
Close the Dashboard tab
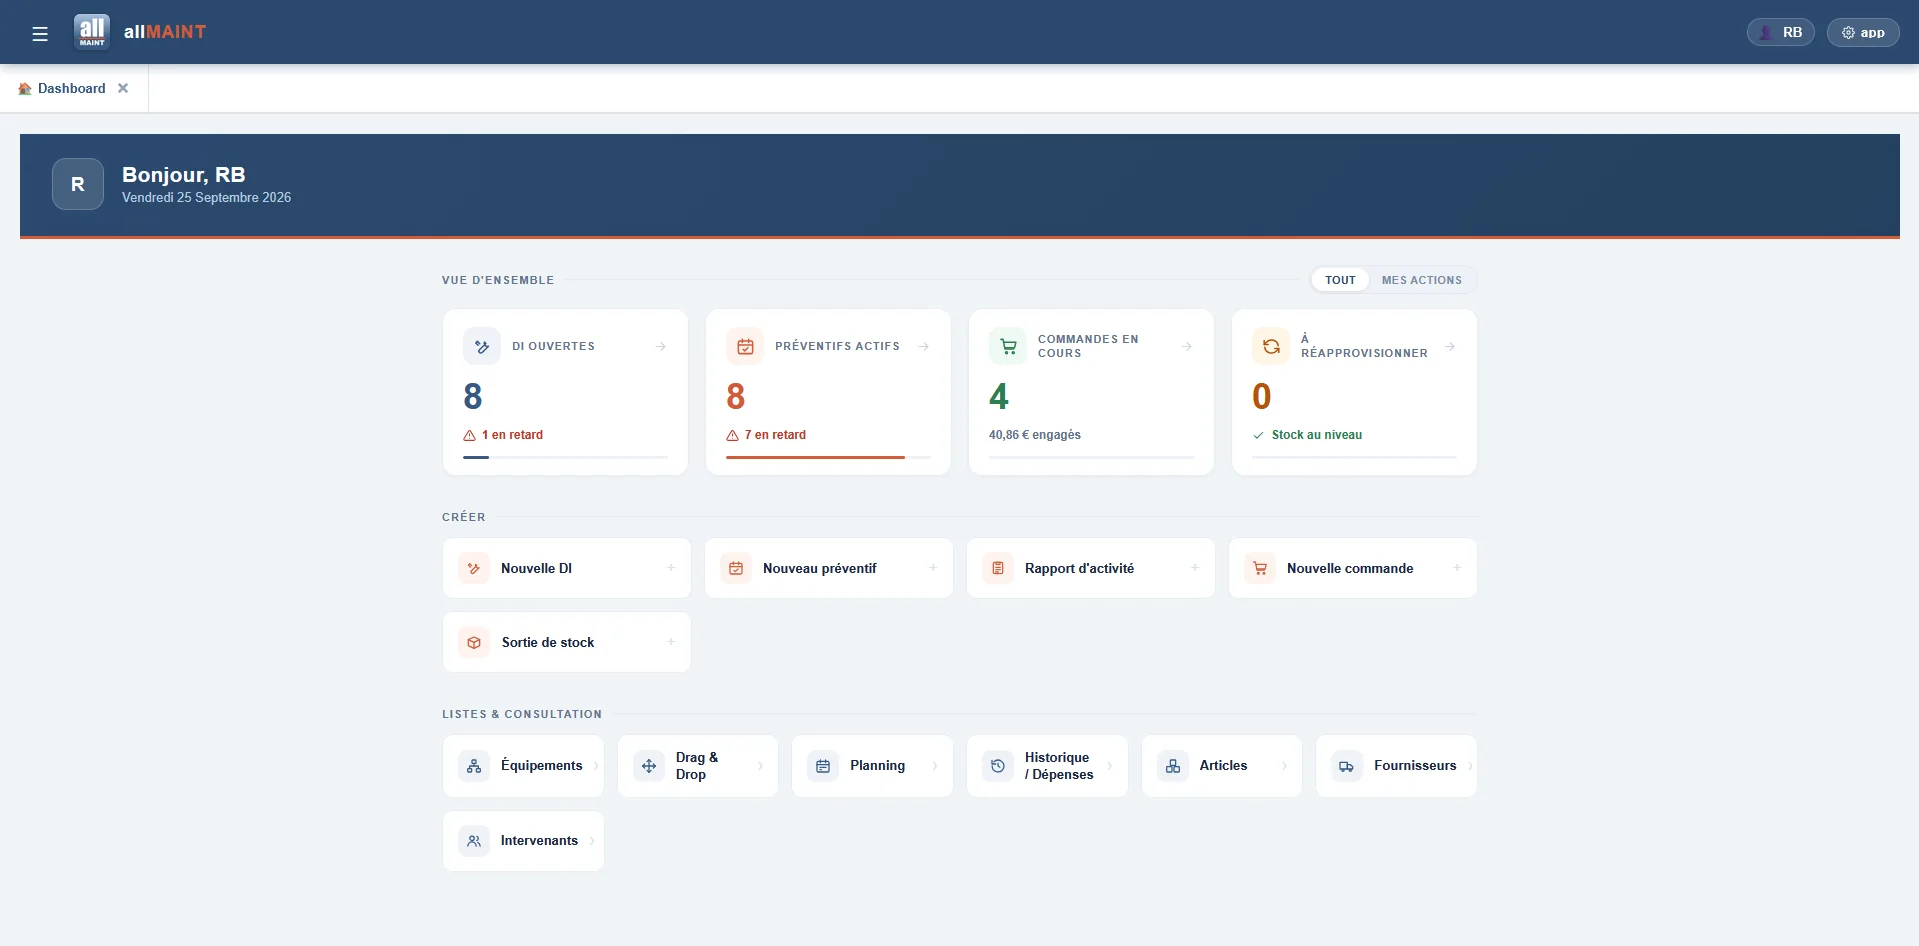(x=123, y=88)
